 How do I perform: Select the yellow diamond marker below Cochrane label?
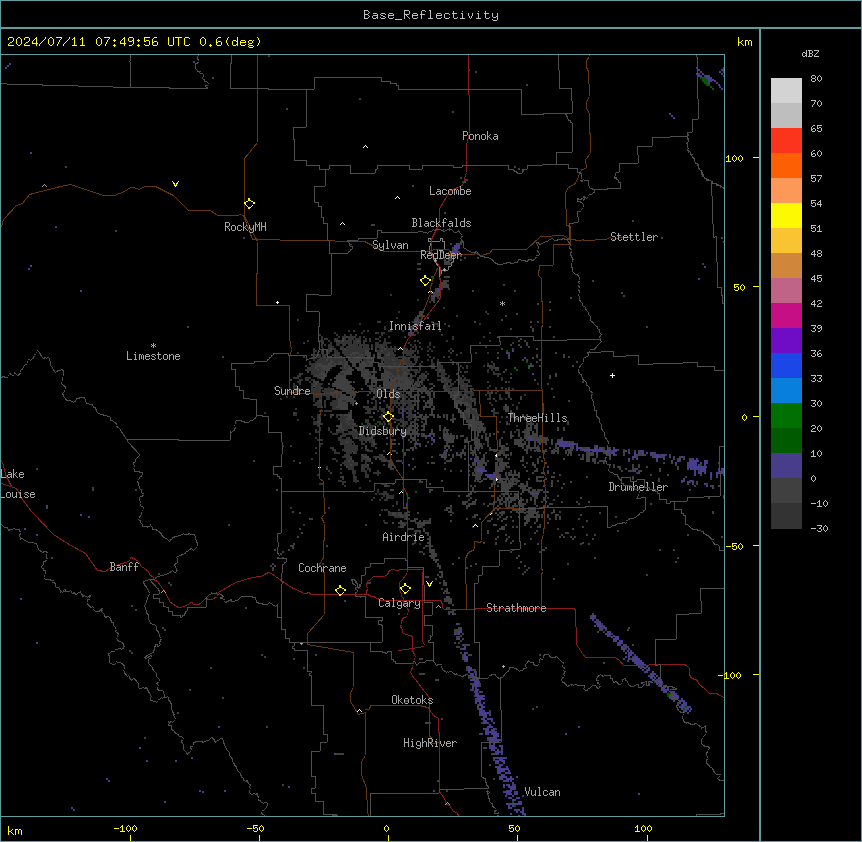click(340, 590)
